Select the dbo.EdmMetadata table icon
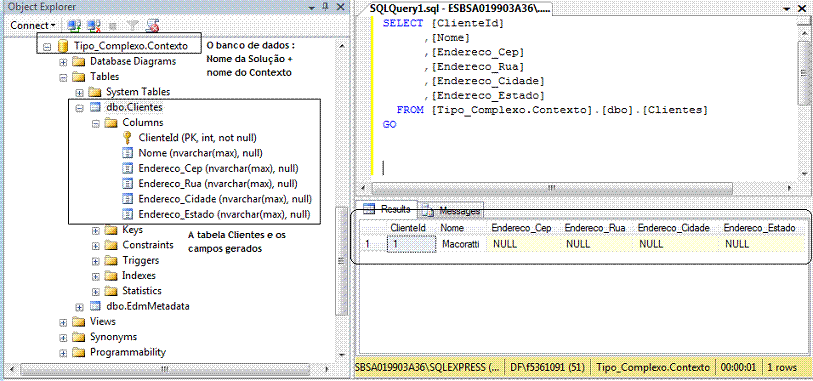 95,306
